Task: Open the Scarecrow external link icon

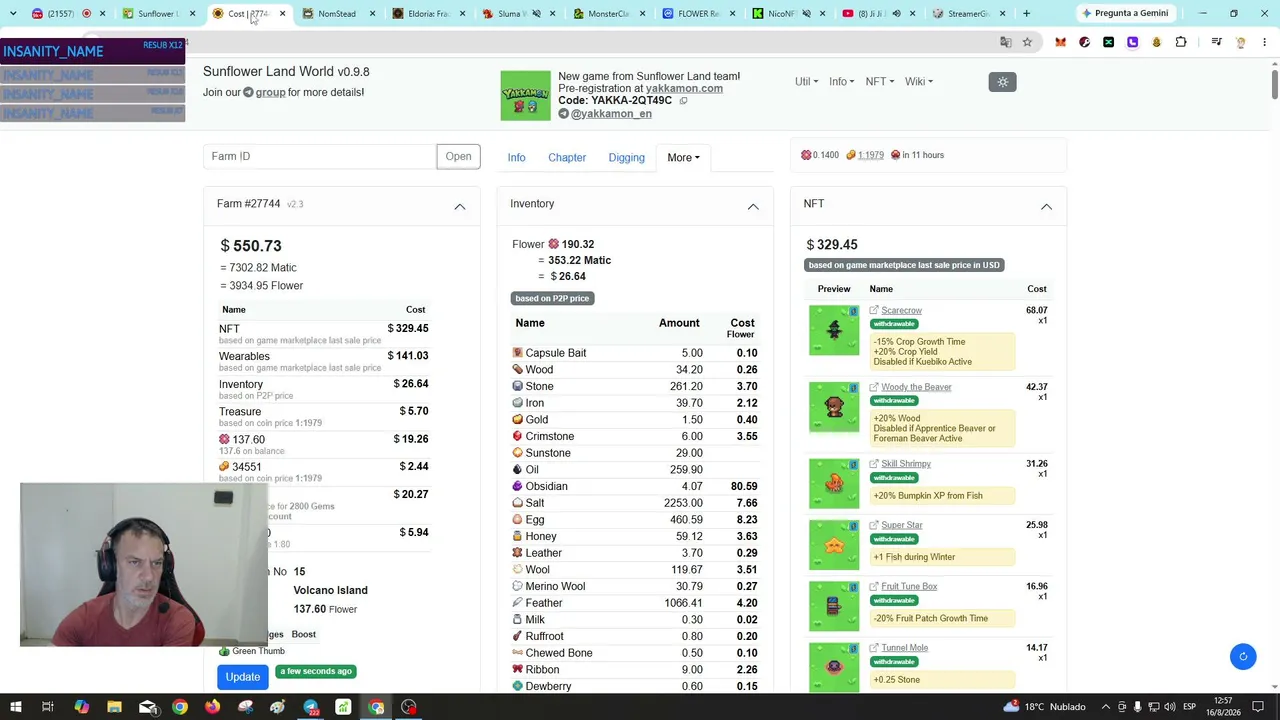Action: 874,310
